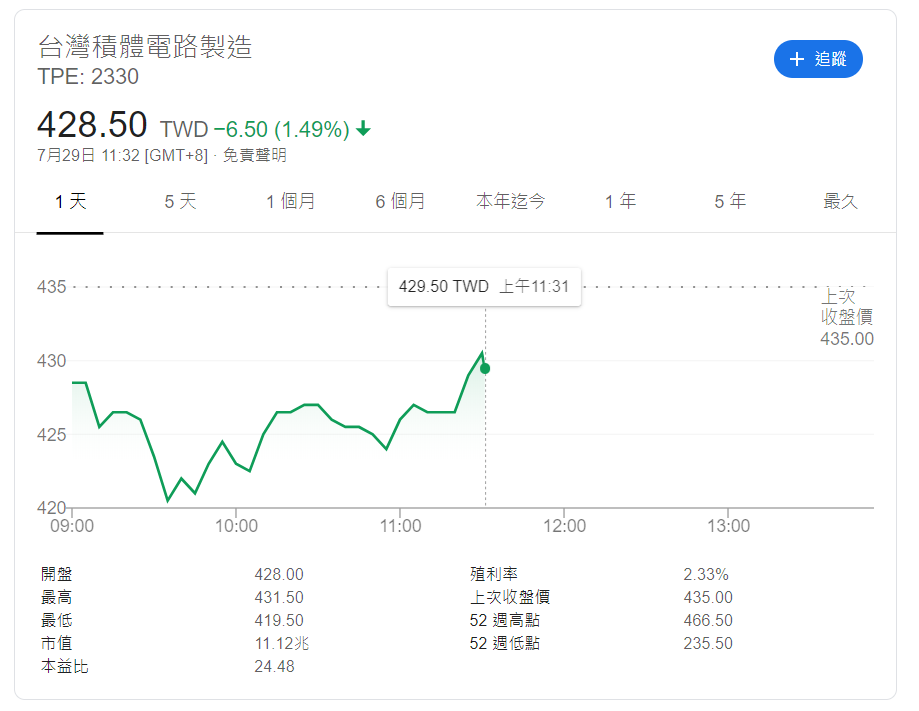
Task: Click the −6.50 (1.49%) change value
Action: 281,129
